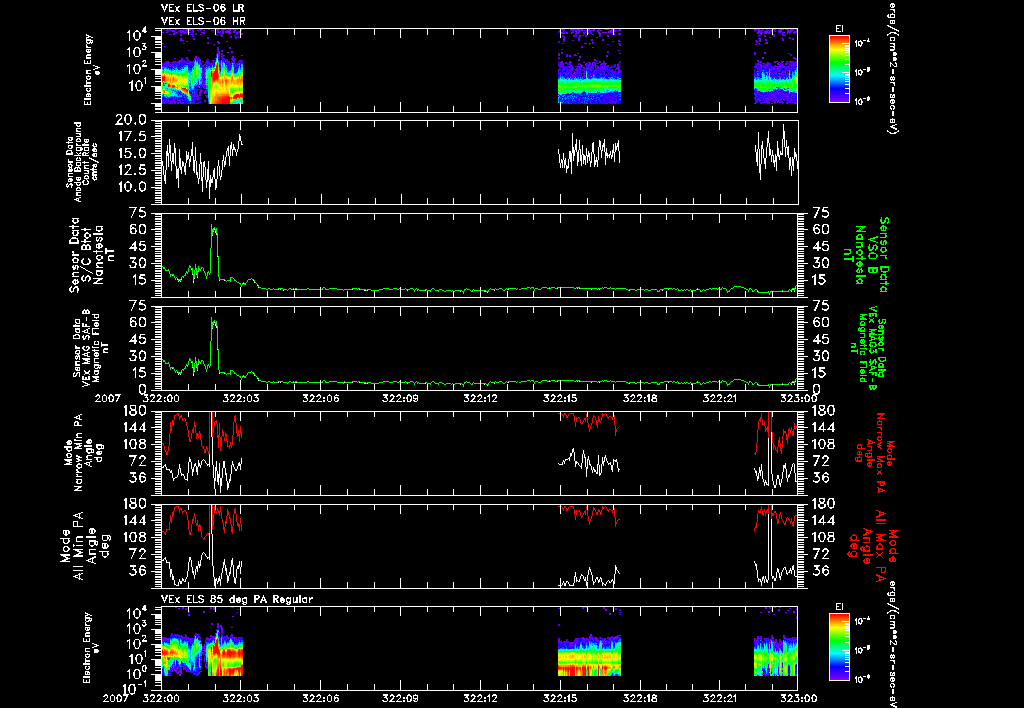Select the 'Narrow Min PA Angle' axis label
Viewport: 1024px width, 708px height.
click(82, 452)
